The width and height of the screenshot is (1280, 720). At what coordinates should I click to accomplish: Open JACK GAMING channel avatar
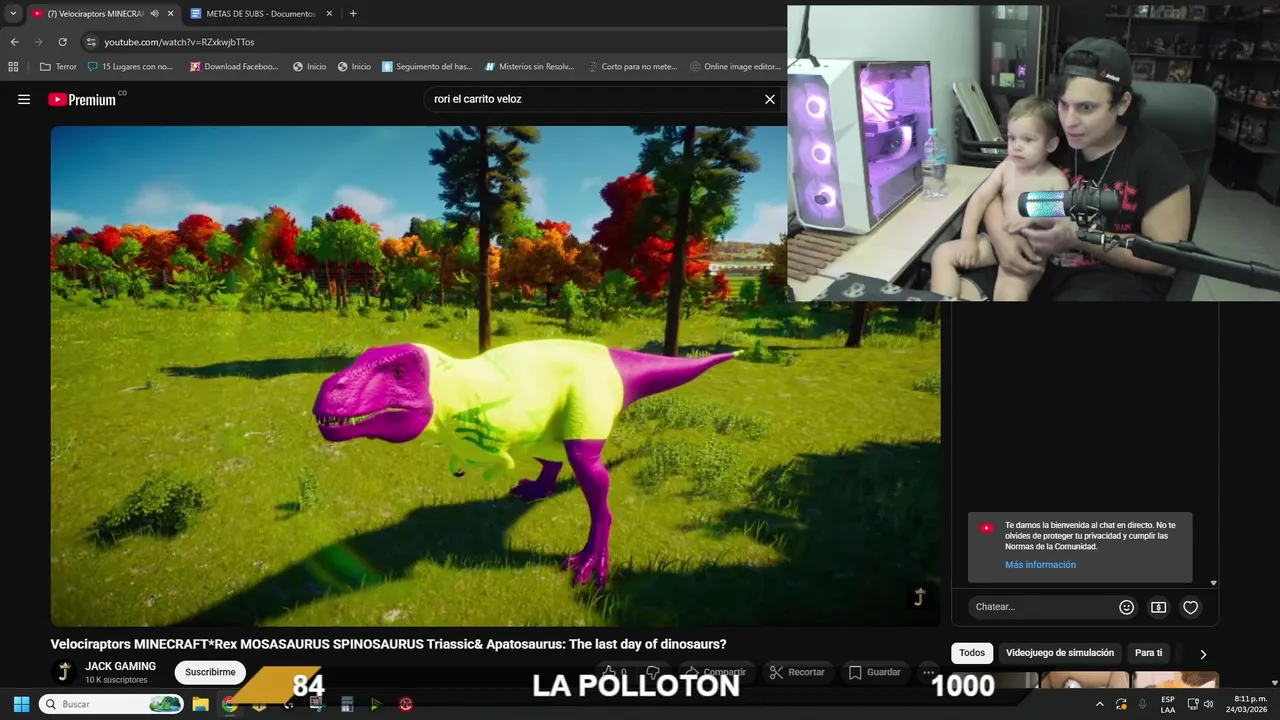(63, 672)
